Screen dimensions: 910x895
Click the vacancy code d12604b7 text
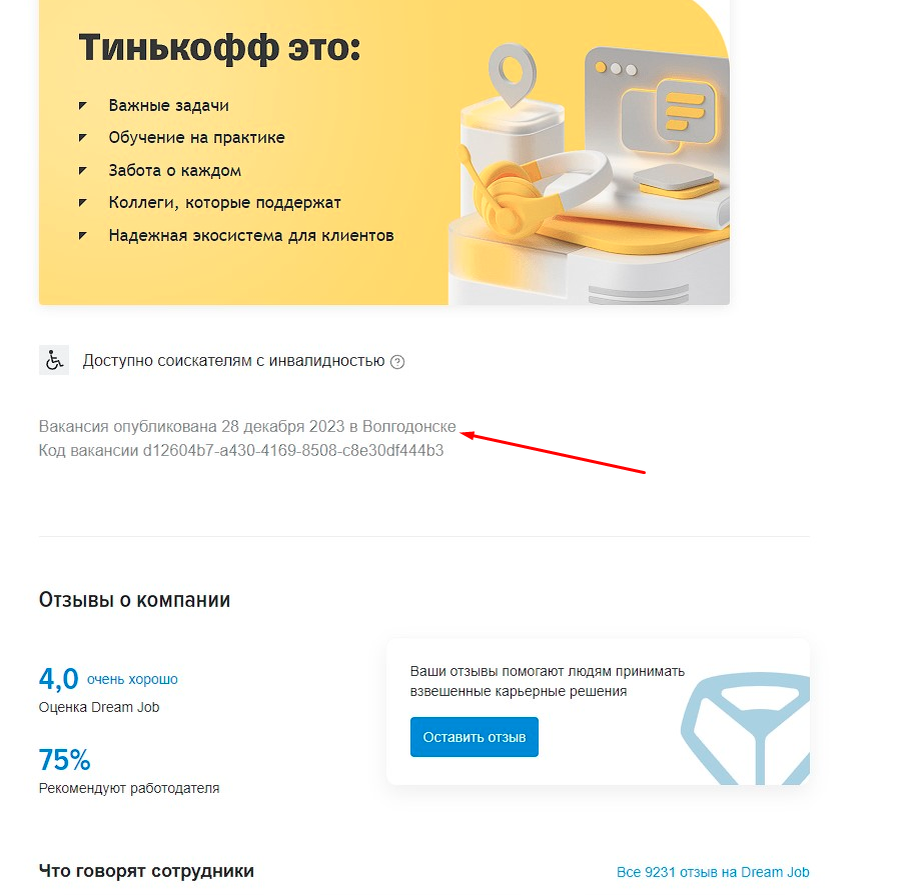tap(241, 450)
